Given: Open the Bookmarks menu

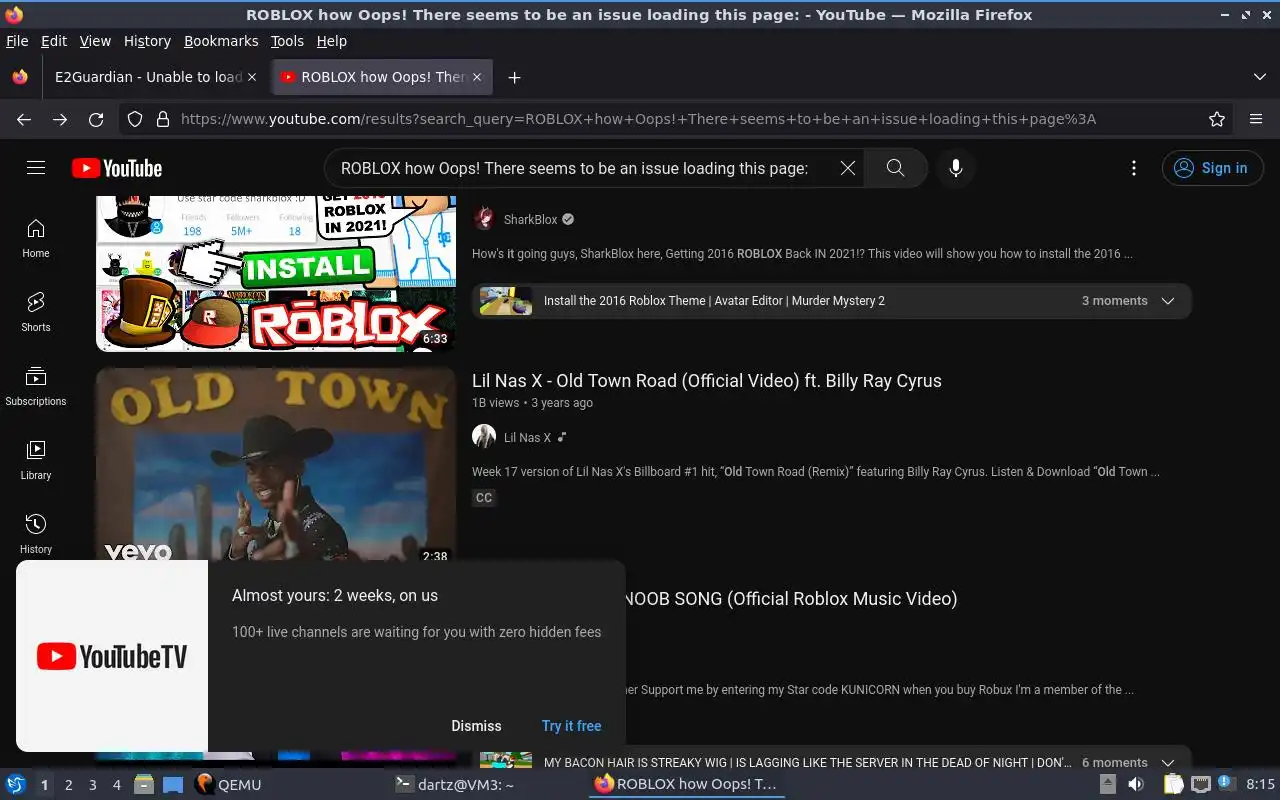Looking at the screenshot, I should tap(221, 41).
